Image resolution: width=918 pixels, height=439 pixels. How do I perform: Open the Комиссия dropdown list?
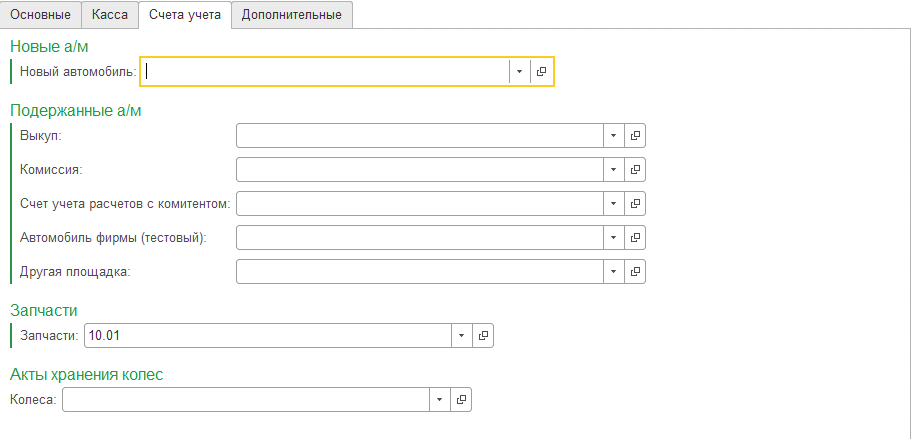pos(613,170)
